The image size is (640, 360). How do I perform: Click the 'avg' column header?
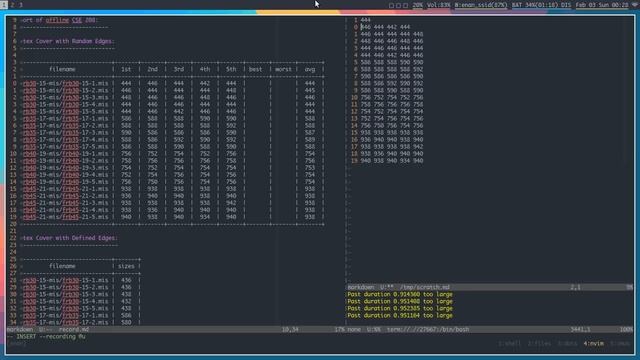tap(310, 69)
